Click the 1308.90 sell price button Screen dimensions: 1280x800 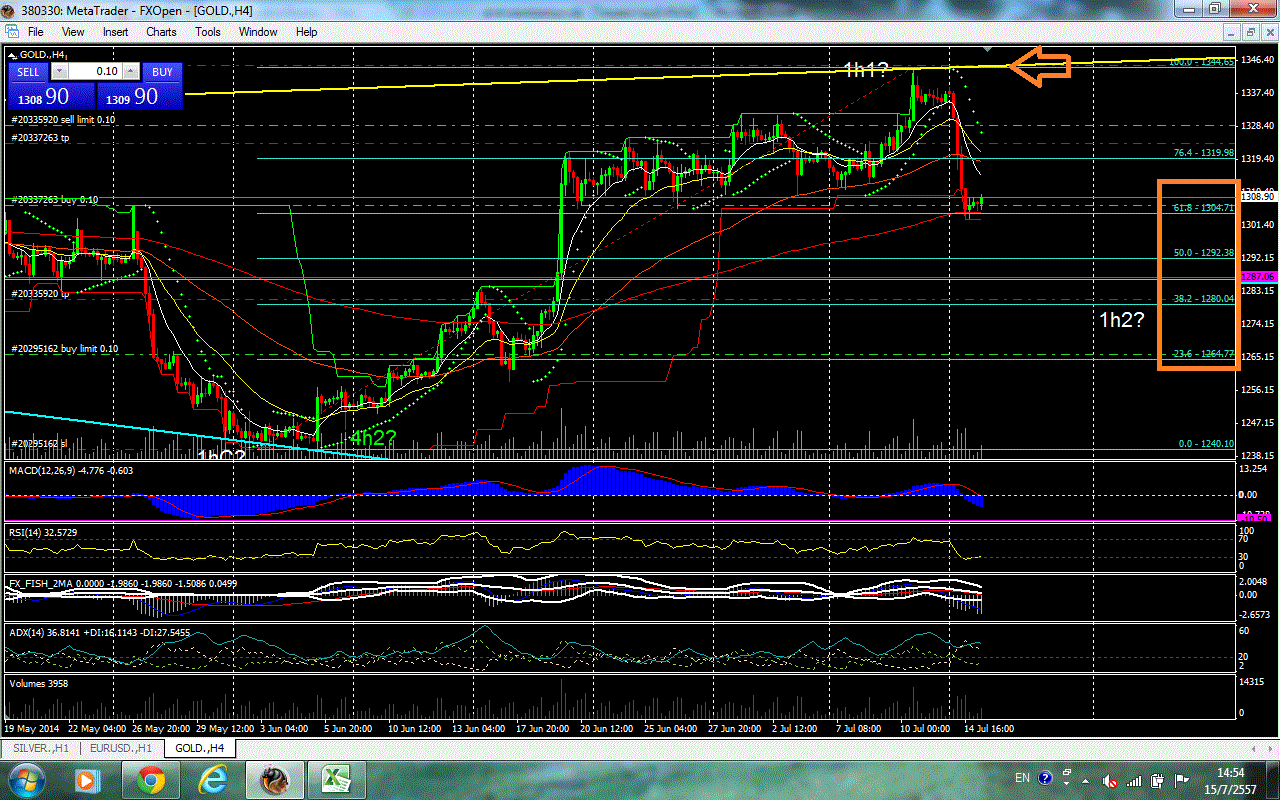[50, 96]
